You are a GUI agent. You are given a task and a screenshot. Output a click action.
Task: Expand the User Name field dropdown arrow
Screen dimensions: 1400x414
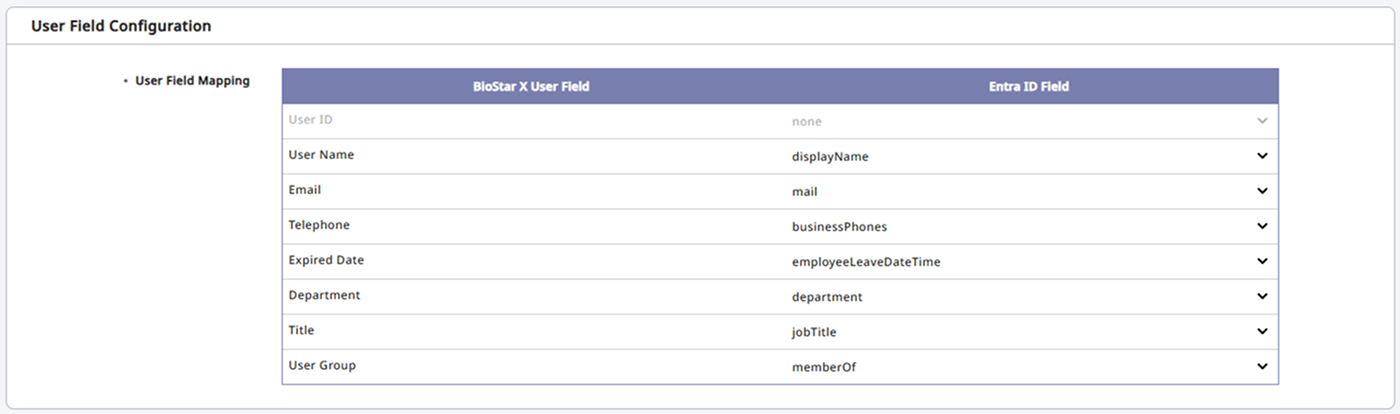pos(1262,156)
